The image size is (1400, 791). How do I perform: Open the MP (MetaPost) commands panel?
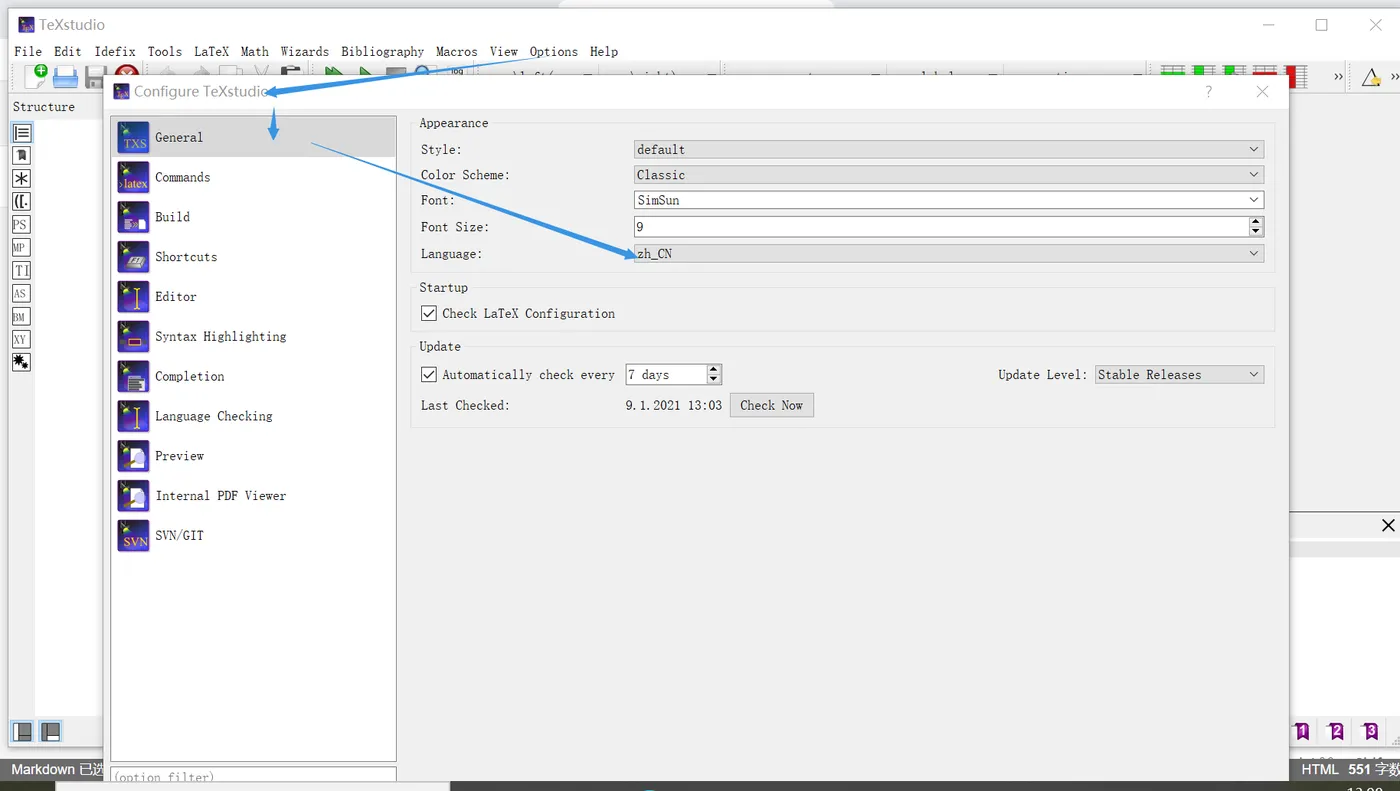click(x=21, y=248)
